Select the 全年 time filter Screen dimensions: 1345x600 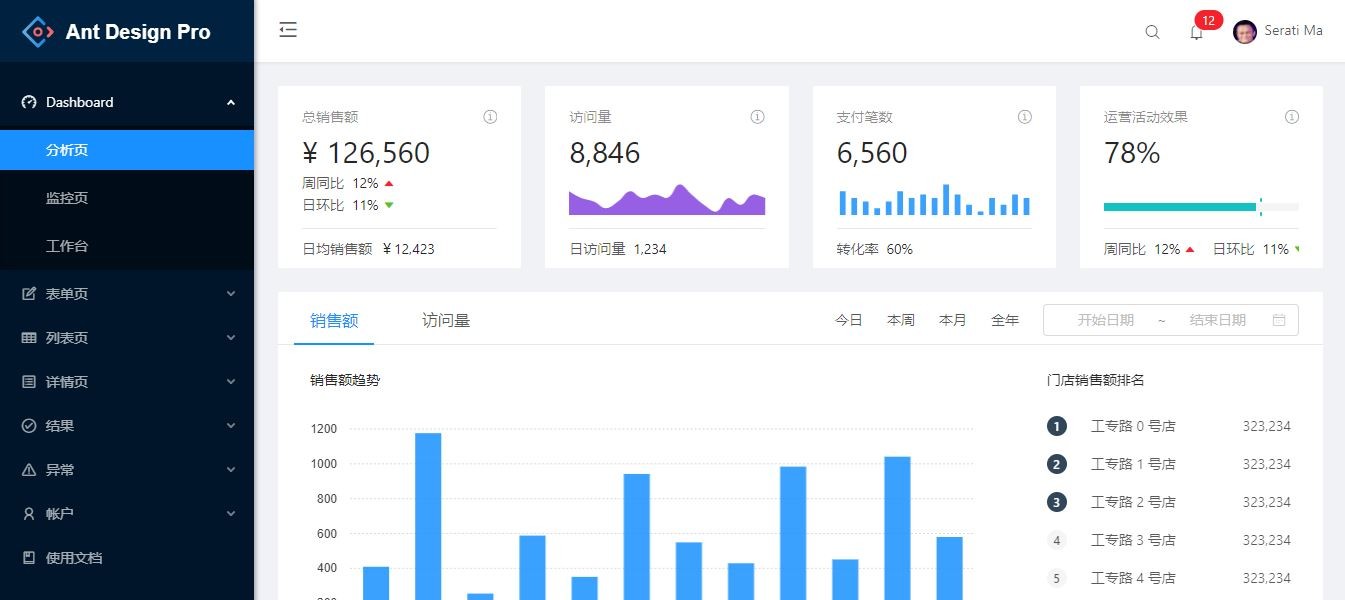point(1006,319)
